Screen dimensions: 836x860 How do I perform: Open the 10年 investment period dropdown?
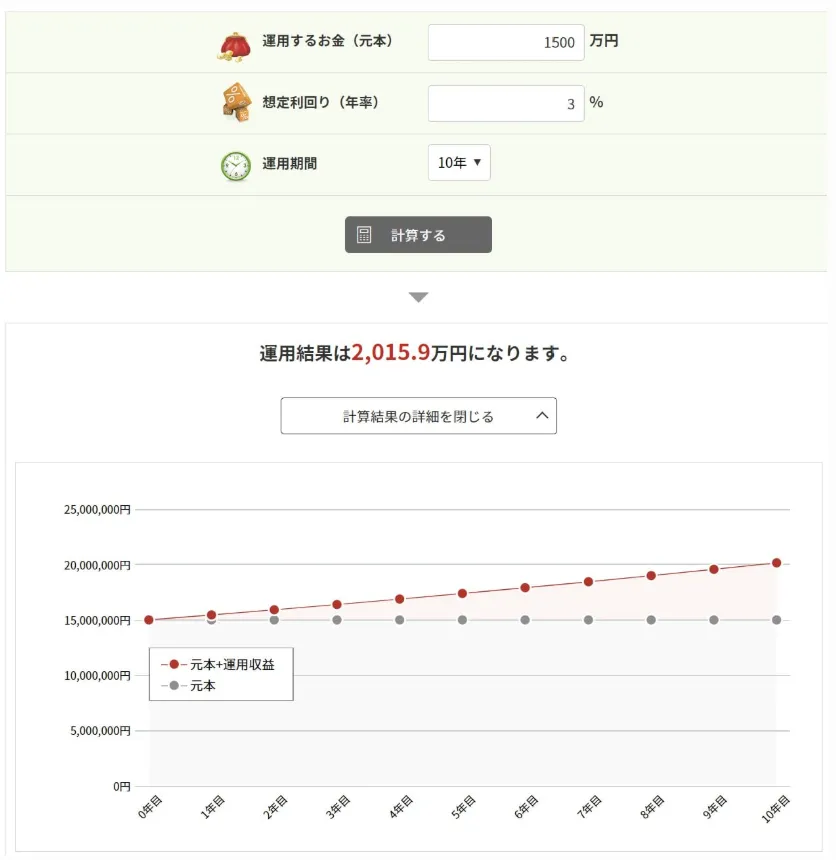tap(459, 162)
